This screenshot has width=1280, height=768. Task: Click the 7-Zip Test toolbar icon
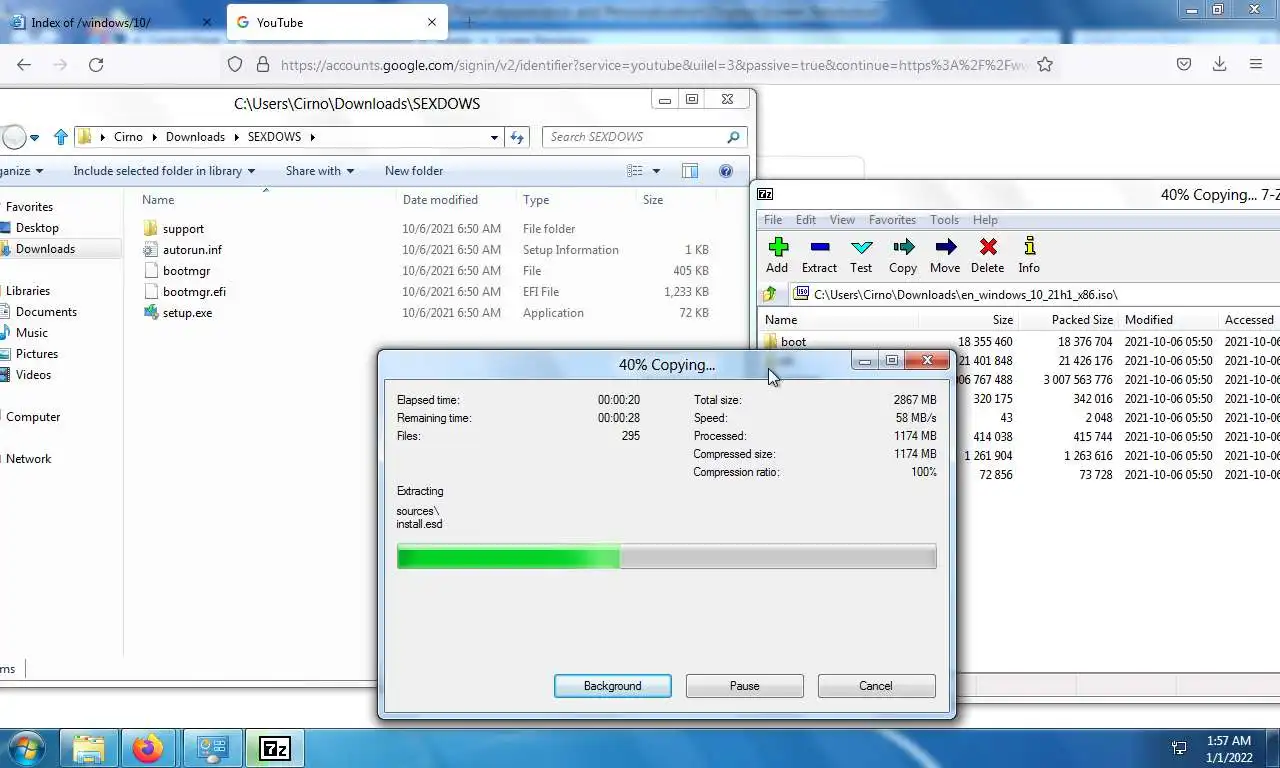861,247
